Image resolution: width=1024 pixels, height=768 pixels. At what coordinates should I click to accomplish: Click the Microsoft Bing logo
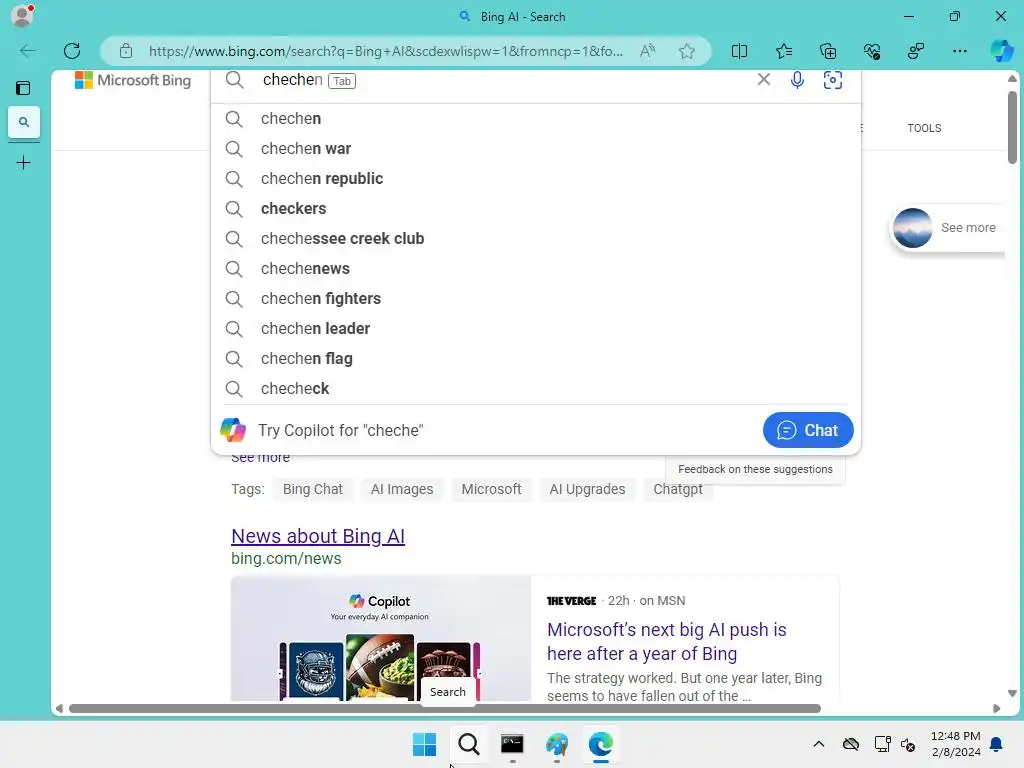click(133, 80)
